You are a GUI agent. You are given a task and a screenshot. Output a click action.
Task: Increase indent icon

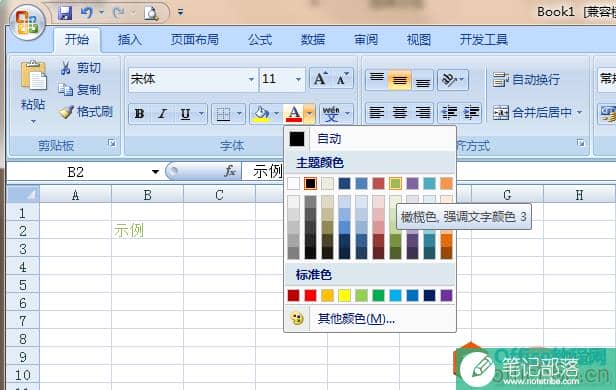pos(471,113)
